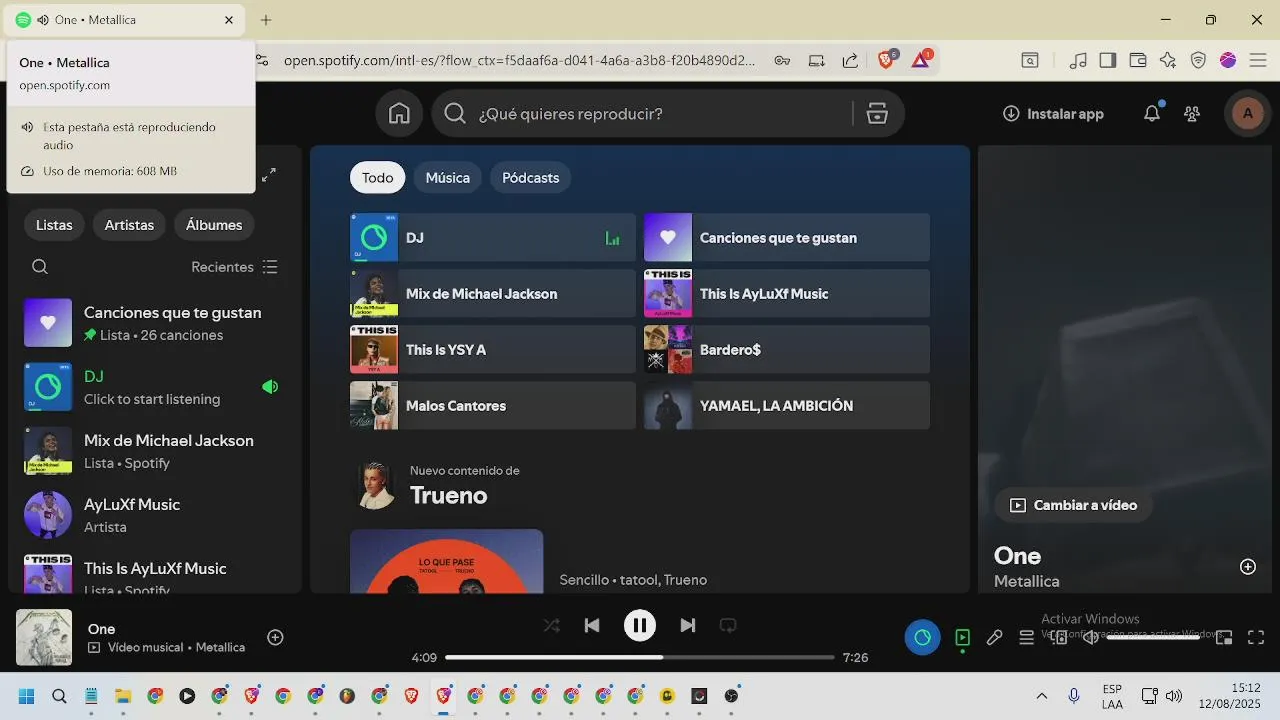
Task: Click Windows taskbar search icon
Action: (59, 696)
